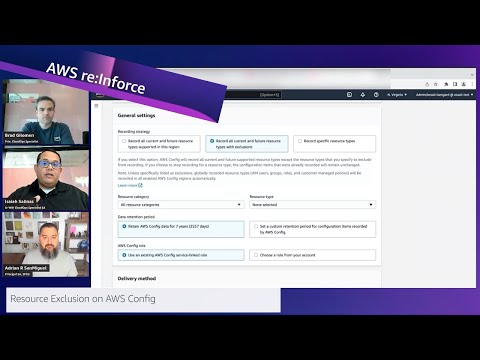
Task: Click Isaiah Salinas's video thumbnail
Action: click(46, 180)
